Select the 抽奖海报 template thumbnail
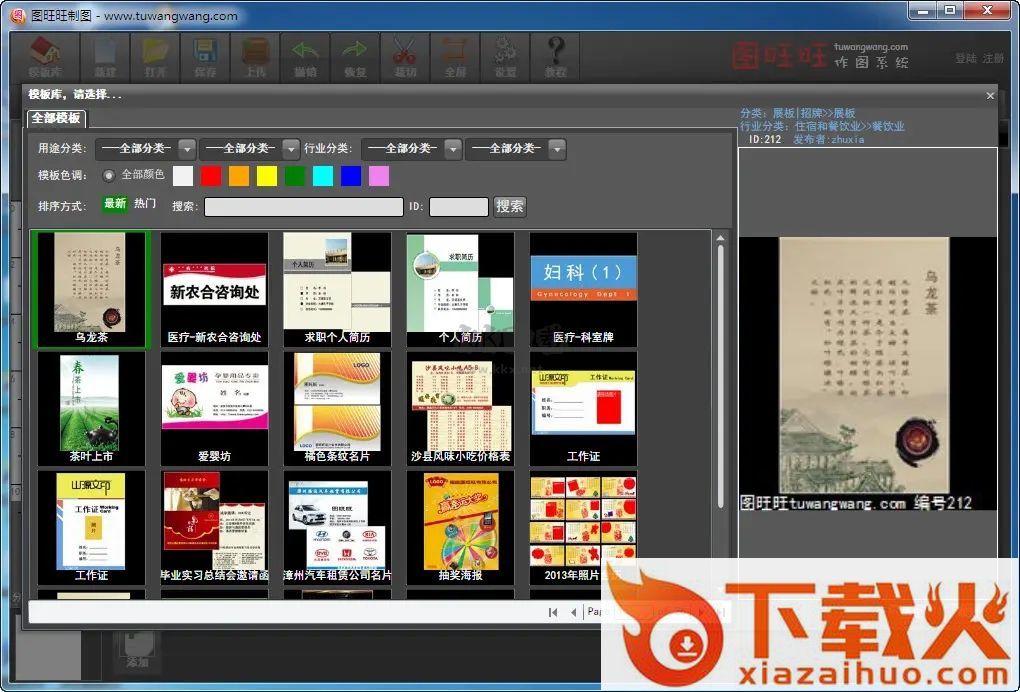 [x=460, y=527]
